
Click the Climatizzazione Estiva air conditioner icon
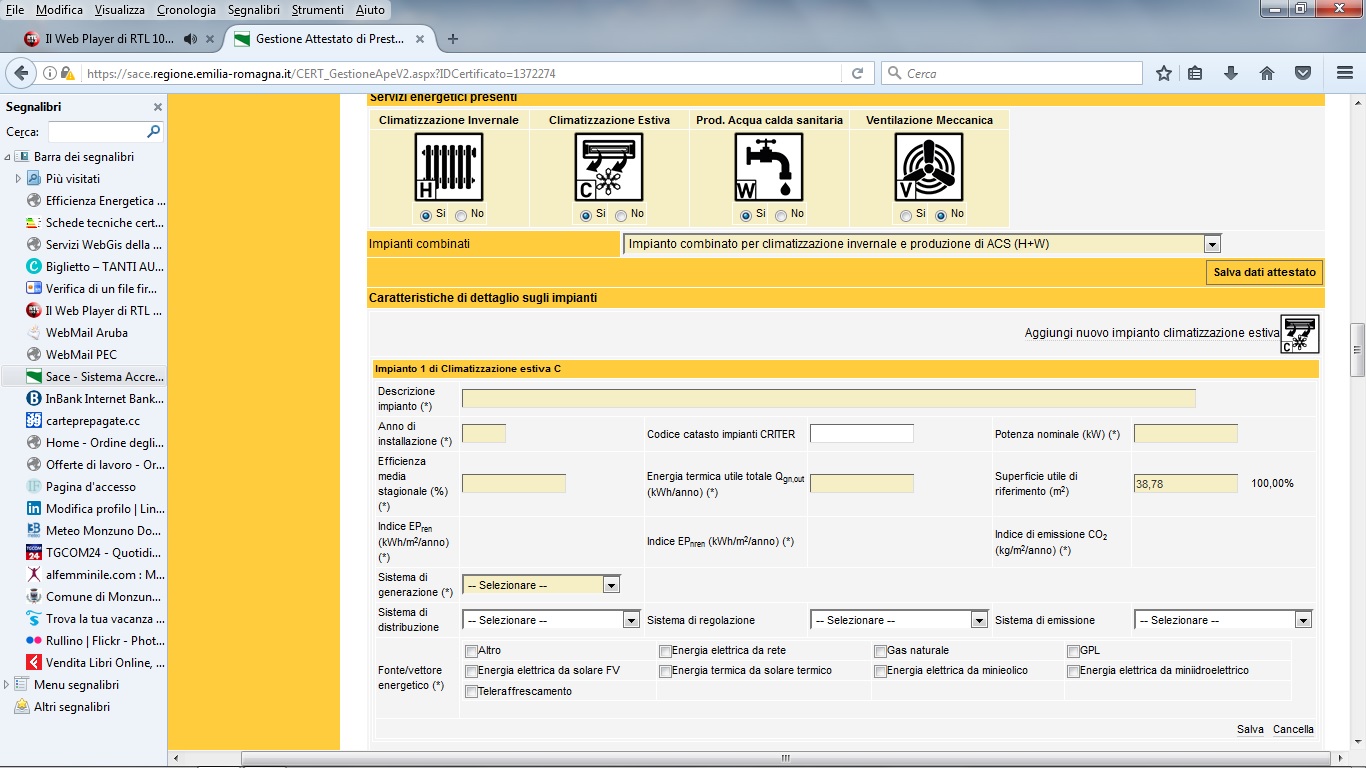coord(608,167)
